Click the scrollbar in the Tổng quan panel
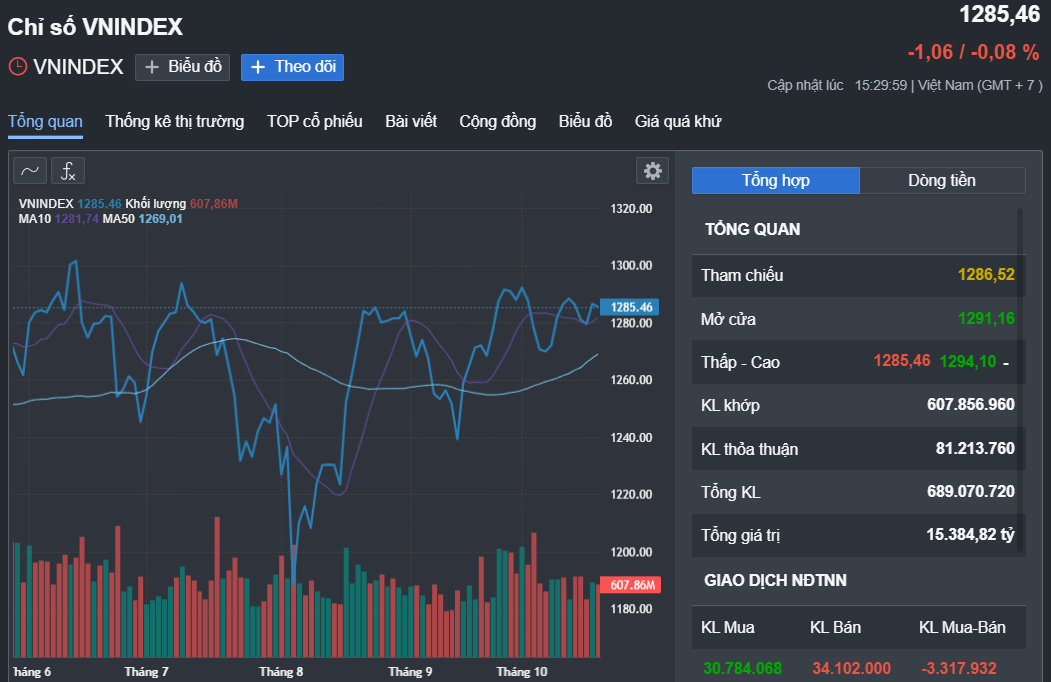Screen dimensions: 1051x682 tap(1020, 380)
